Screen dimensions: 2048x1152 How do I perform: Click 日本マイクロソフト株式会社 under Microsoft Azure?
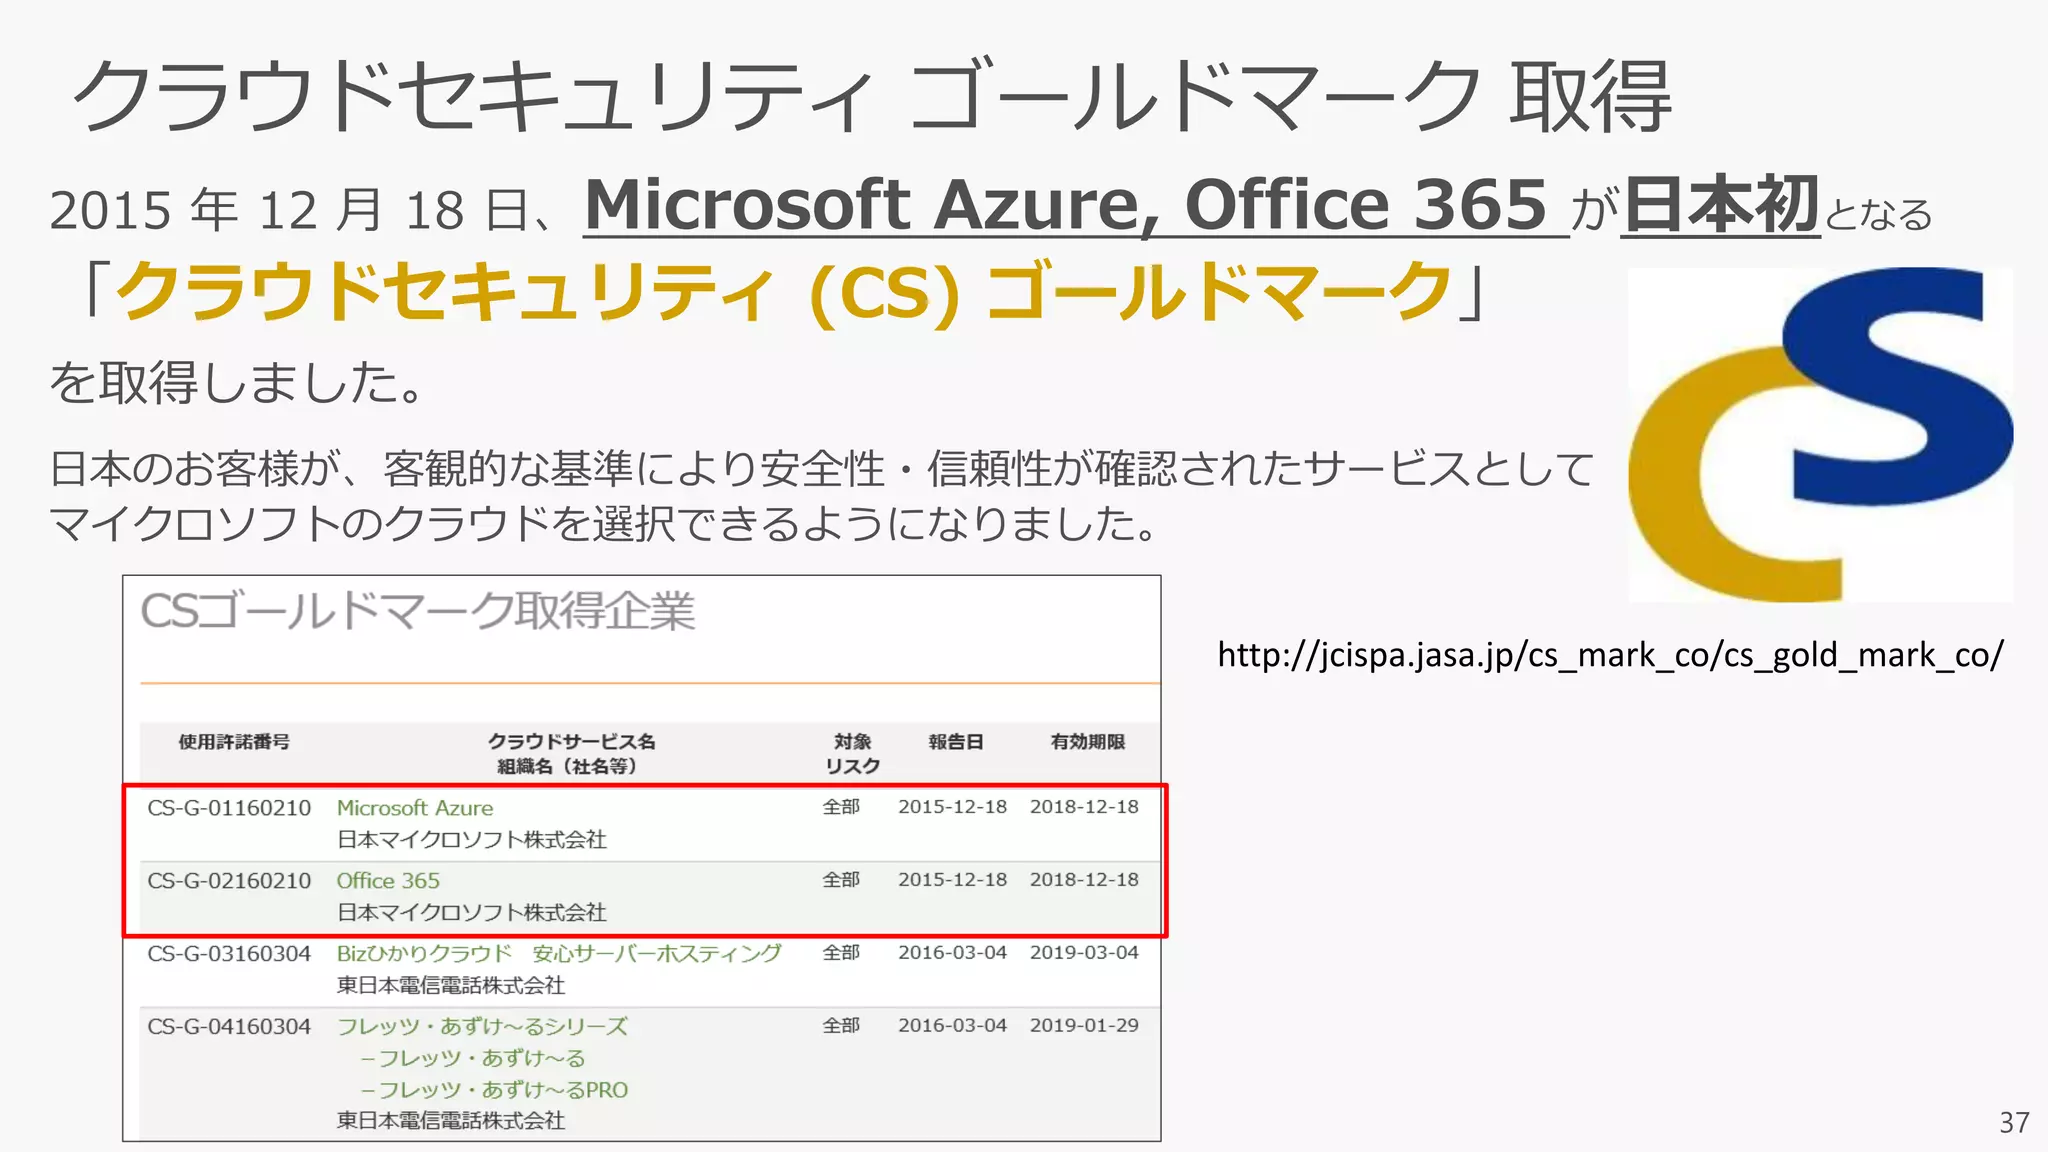click(x=472, y=840)
